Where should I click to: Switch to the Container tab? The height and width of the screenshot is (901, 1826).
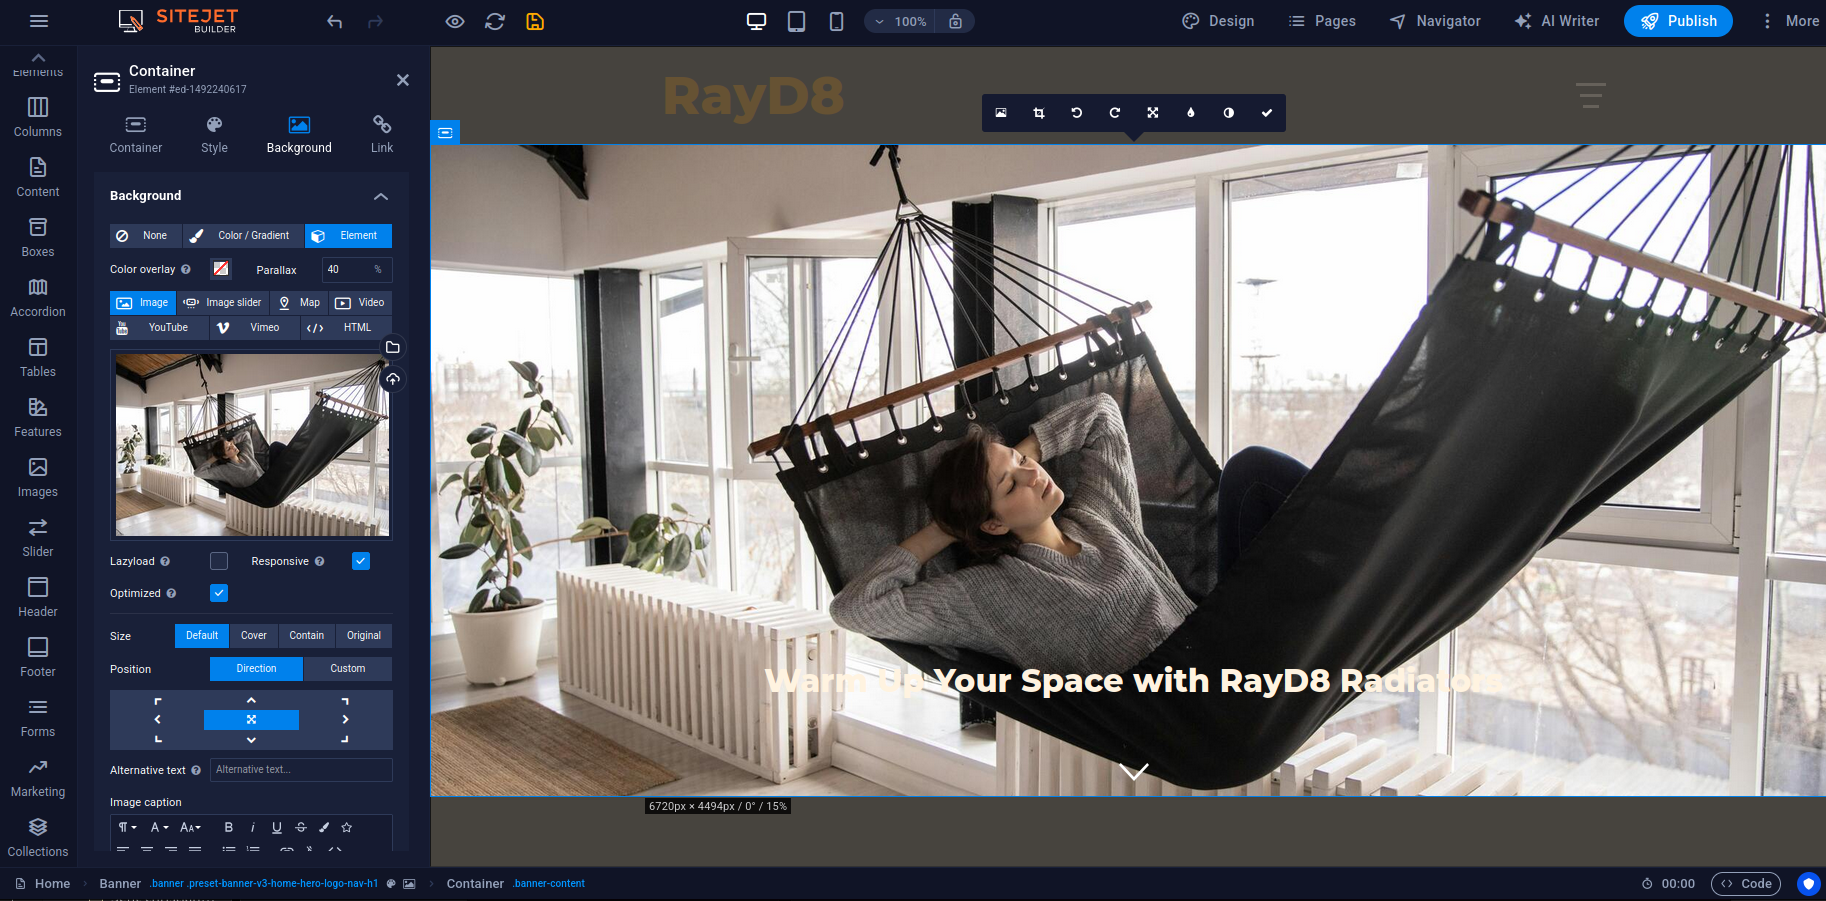[x=136, y=135]
